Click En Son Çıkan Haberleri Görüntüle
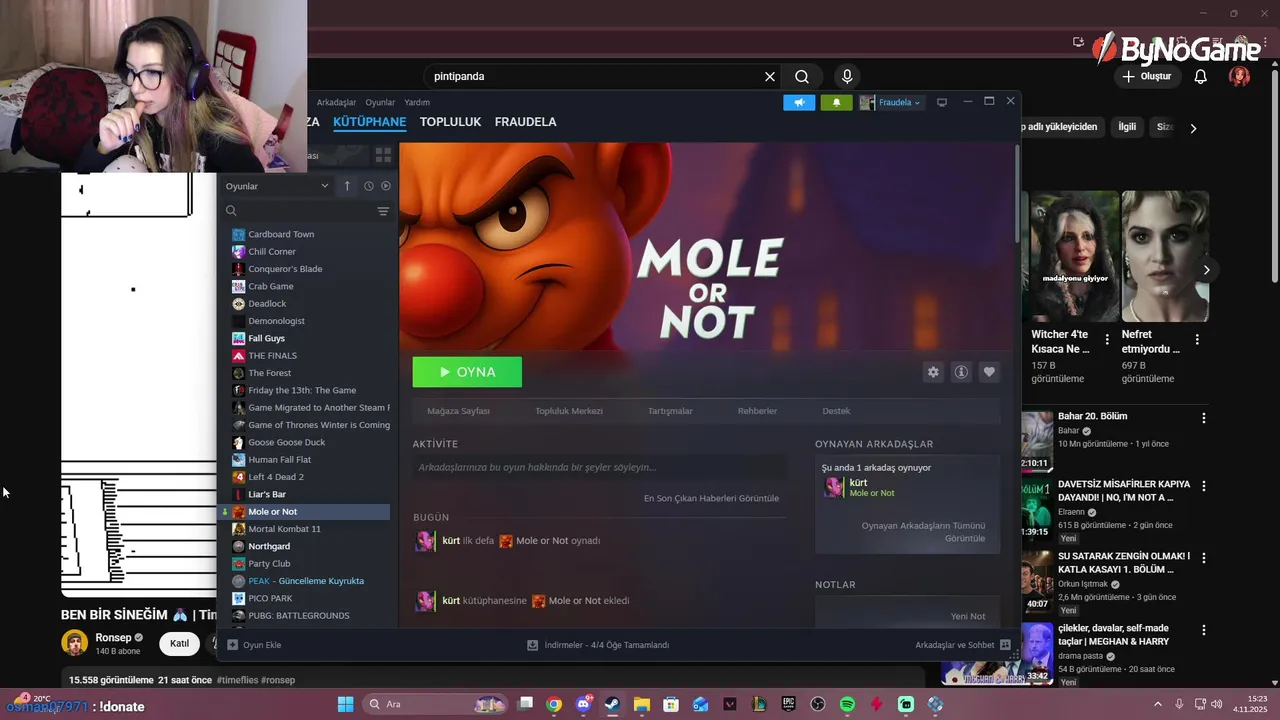The image size is (1280, 720). point(711,498)
